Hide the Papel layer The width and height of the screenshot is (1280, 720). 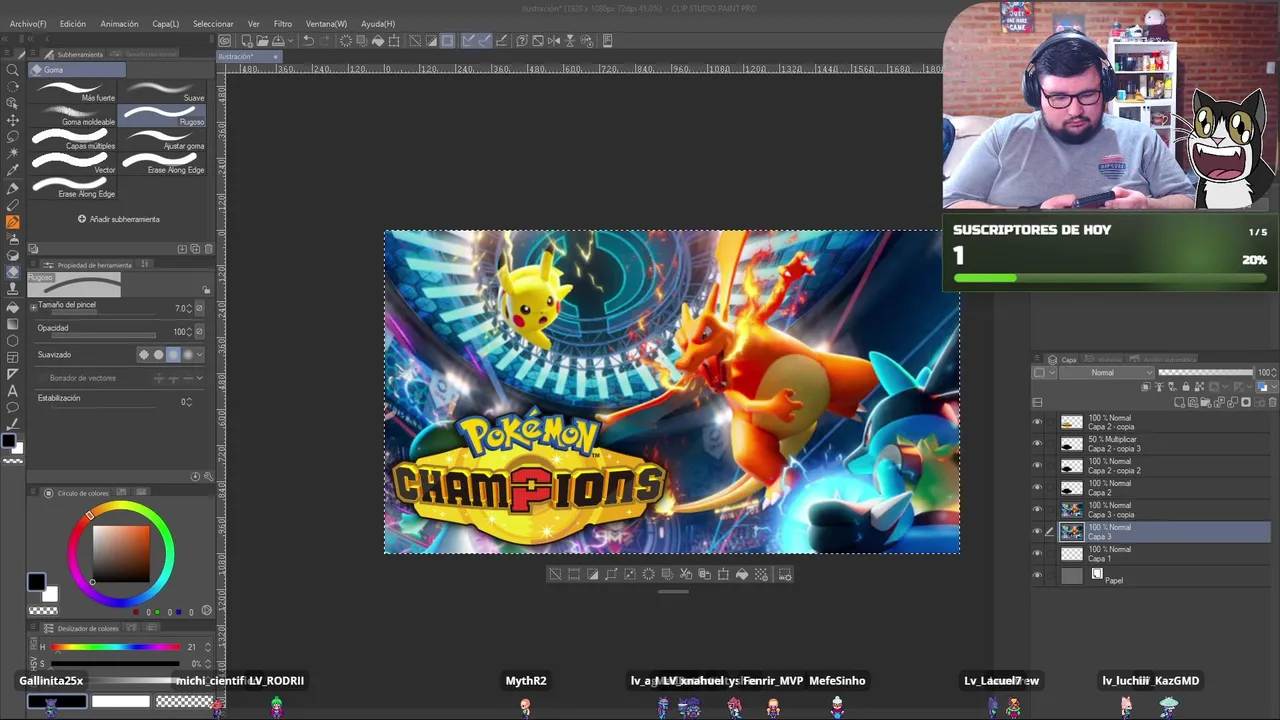(1037, 575)
